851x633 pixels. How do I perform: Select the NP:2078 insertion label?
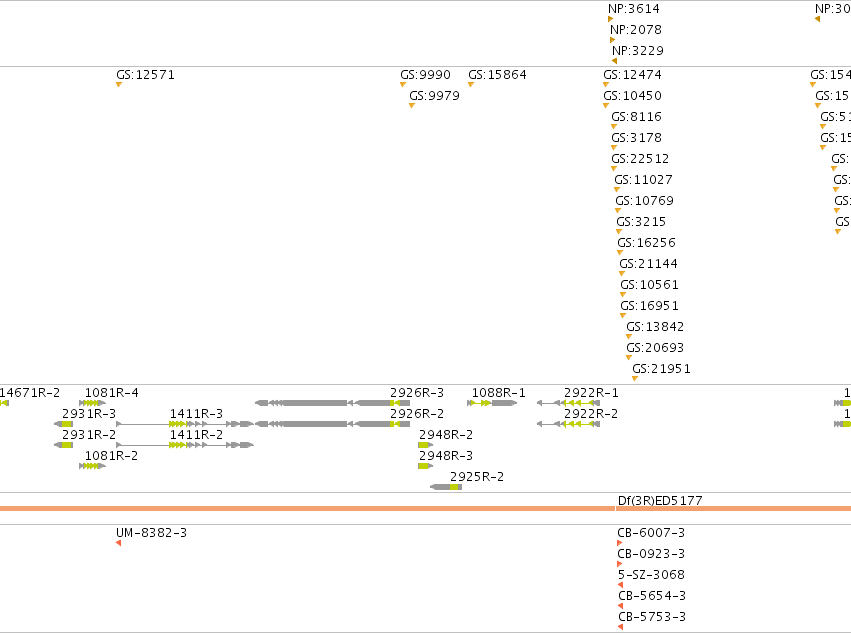(636, 30)
